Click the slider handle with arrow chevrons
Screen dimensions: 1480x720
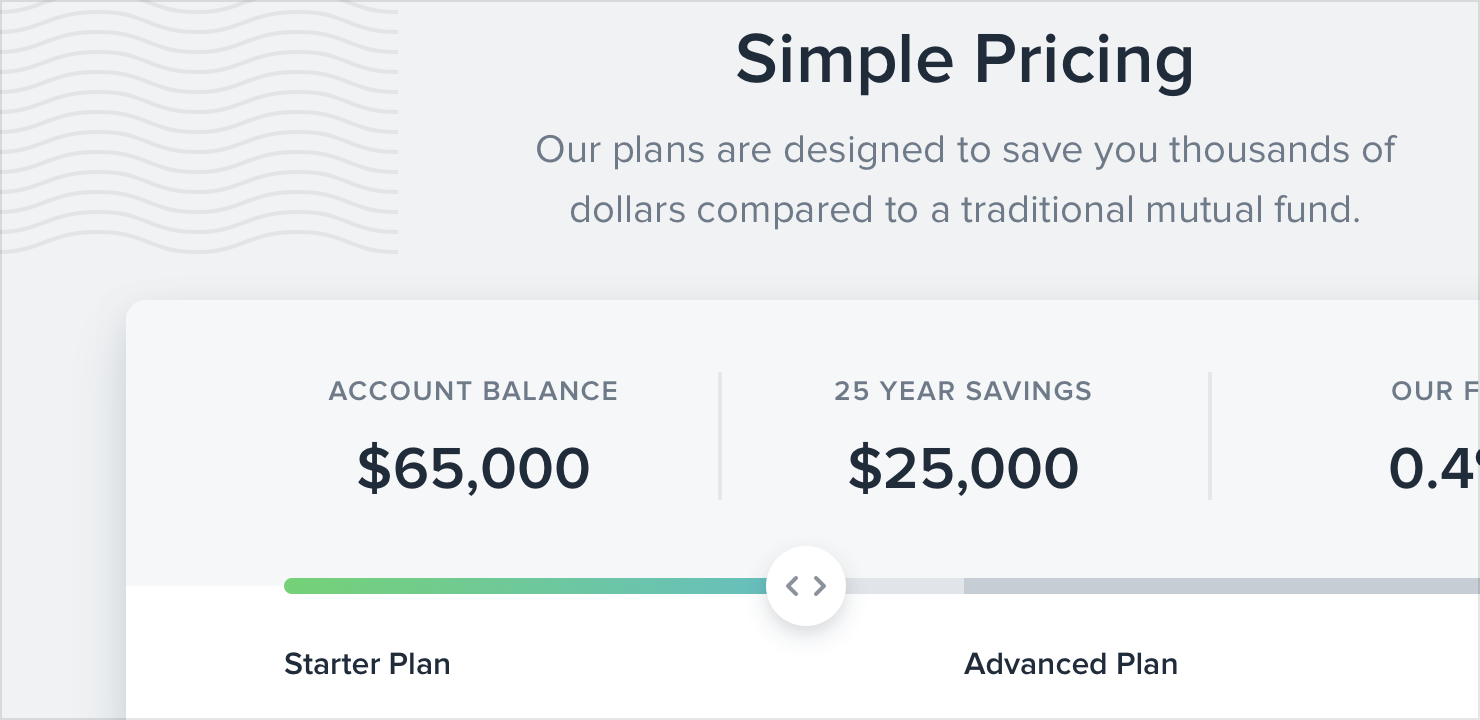(806, 586)
